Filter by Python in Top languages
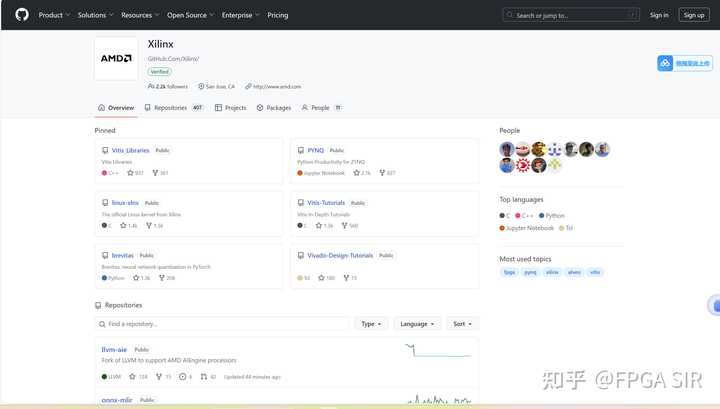This screenshot has width=720, height=409. (551, 215)
